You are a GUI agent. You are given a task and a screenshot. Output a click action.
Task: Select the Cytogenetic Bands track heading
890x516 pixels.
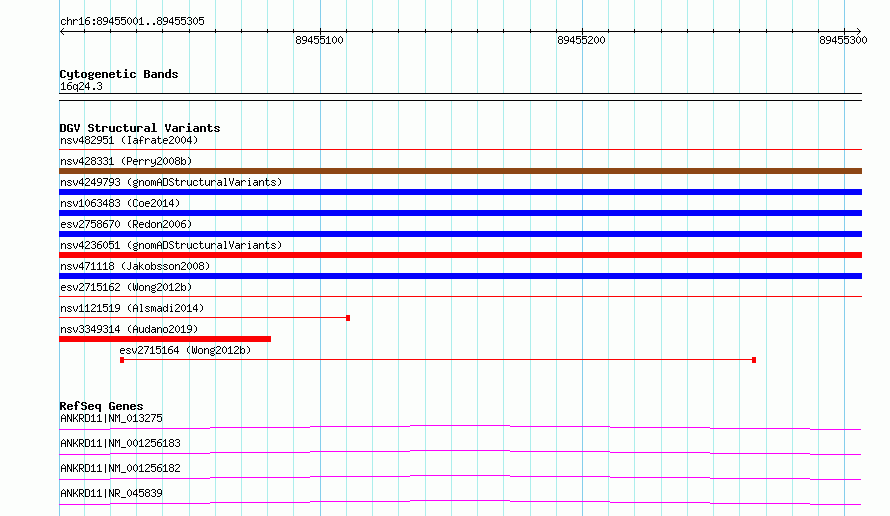119,74
